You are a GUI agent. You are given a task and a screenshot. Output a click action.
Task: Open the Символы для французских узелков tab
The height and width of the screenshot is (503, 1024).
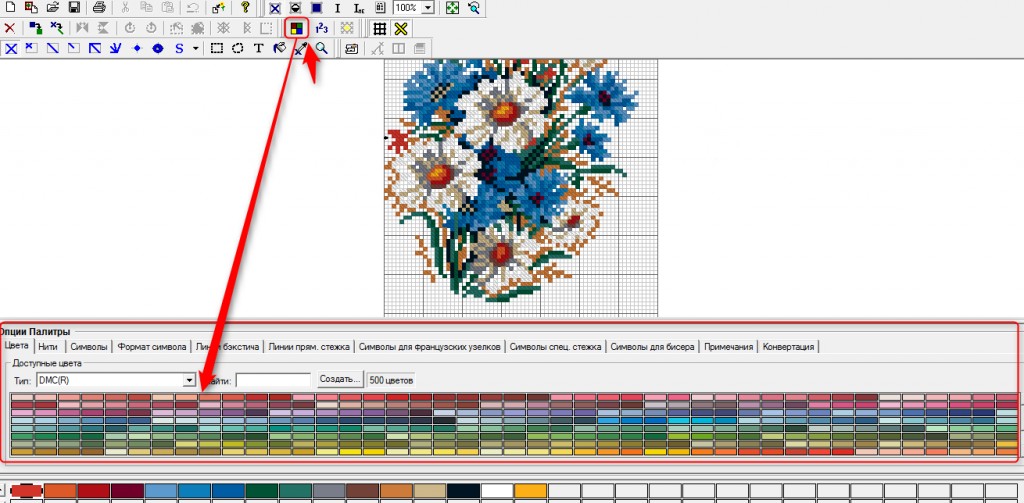click(x=430, y=347)
